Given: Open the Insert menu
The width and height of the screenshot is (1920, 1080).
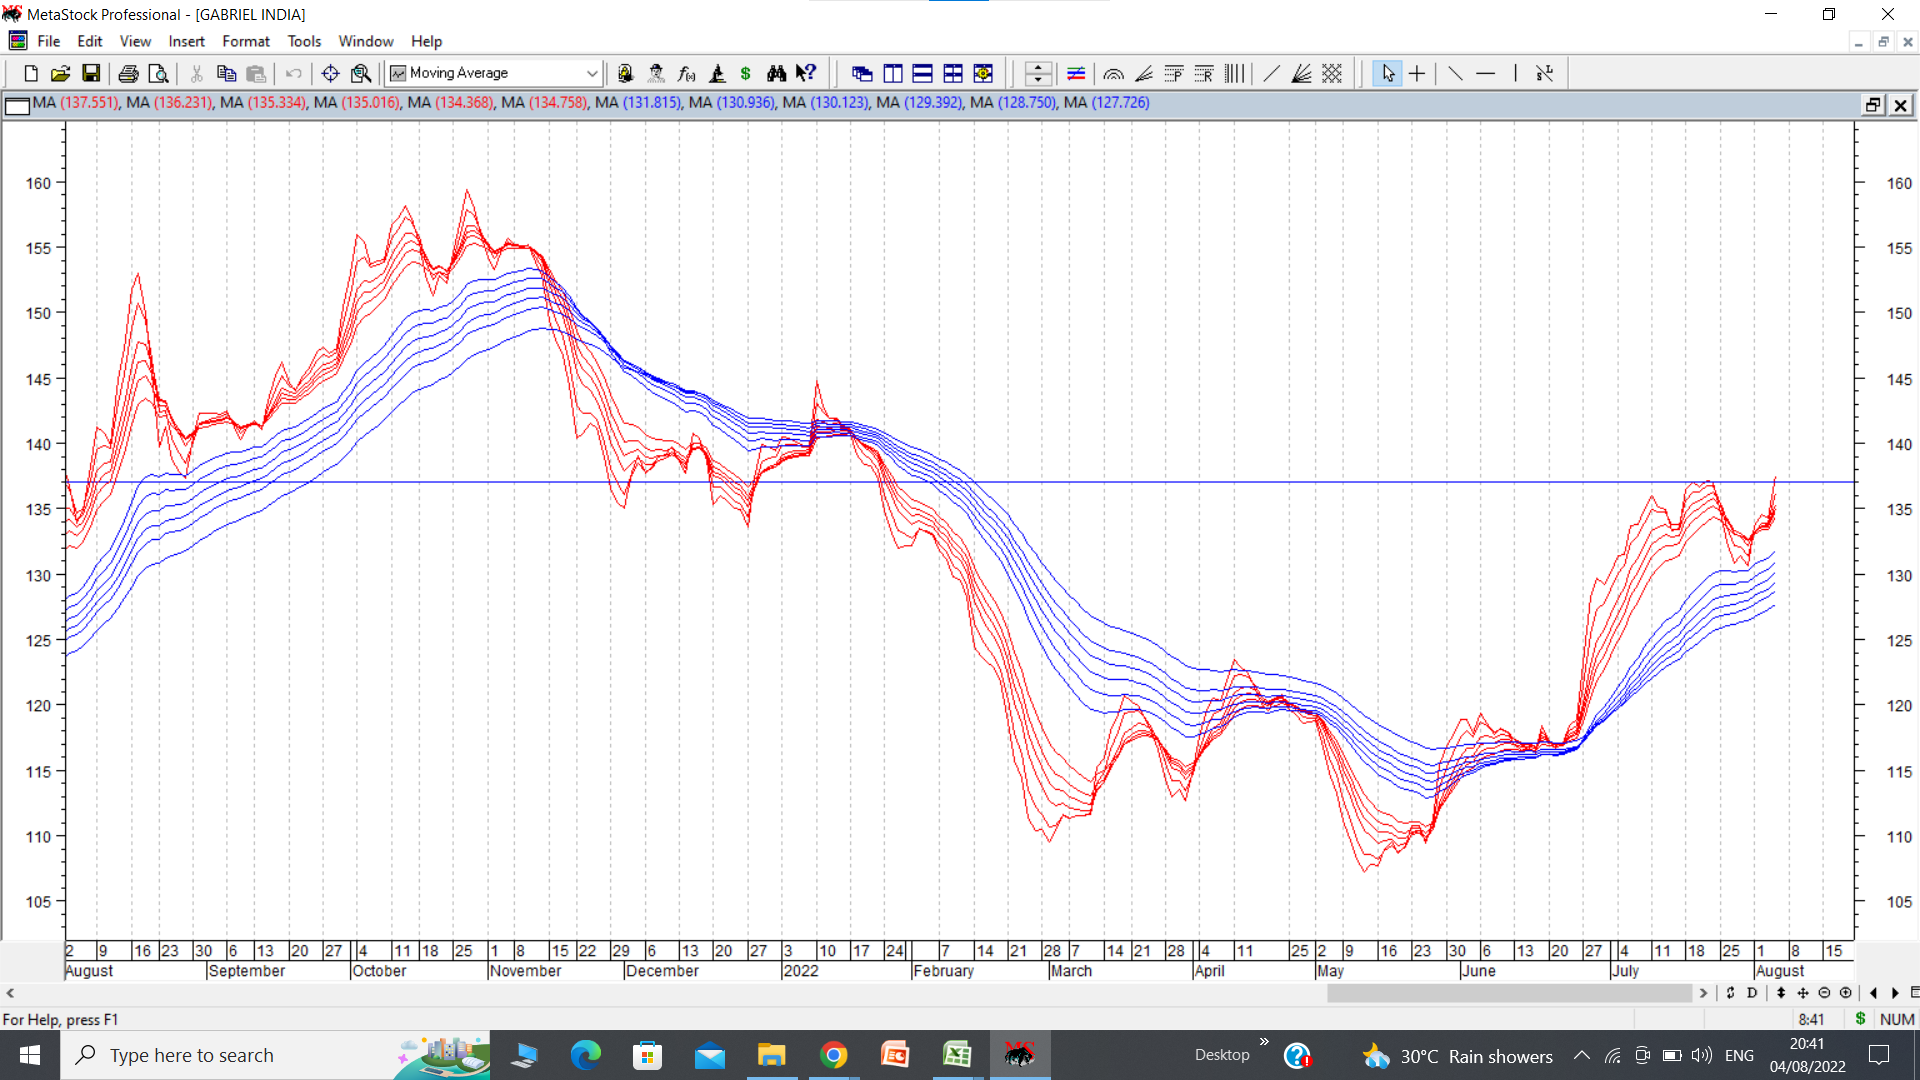Looking at the screenshot, I should pos(186,41).
